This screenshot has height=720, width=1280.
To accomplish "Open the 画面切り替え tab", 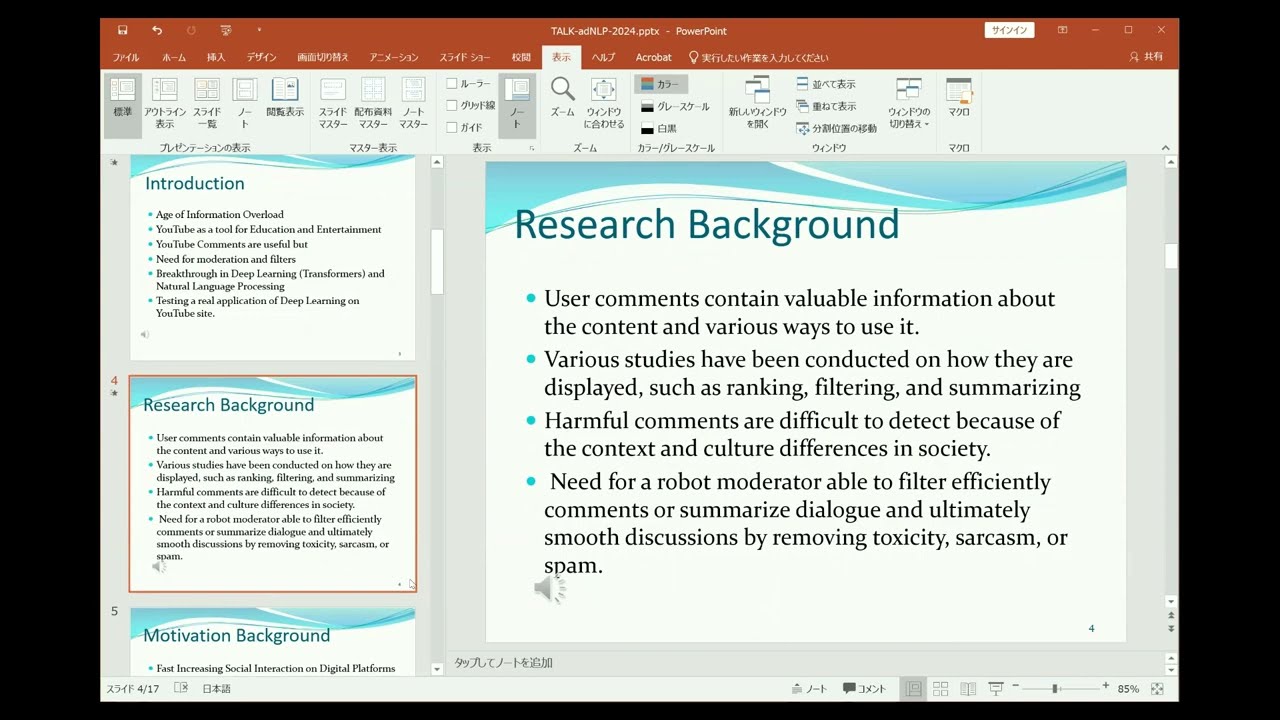I will pyautogui.click(x=323, y=57).
